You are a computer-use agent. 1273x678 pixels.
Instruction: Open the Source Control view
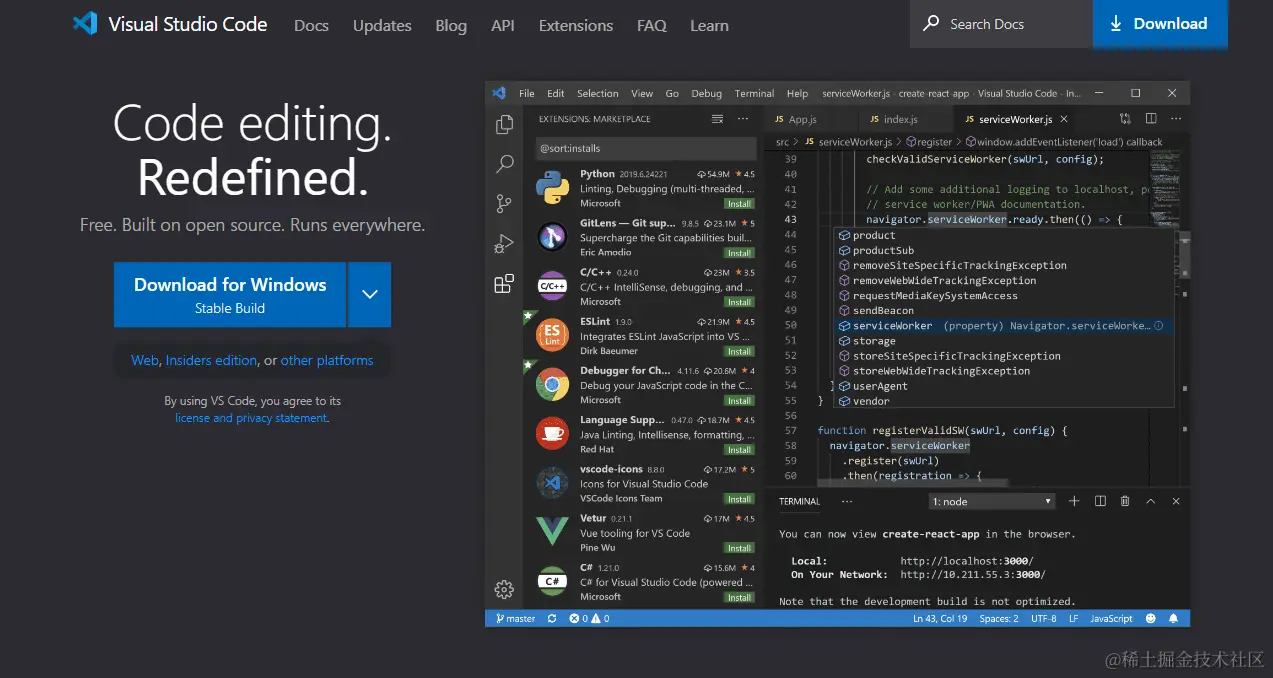[x=503, y=202]
